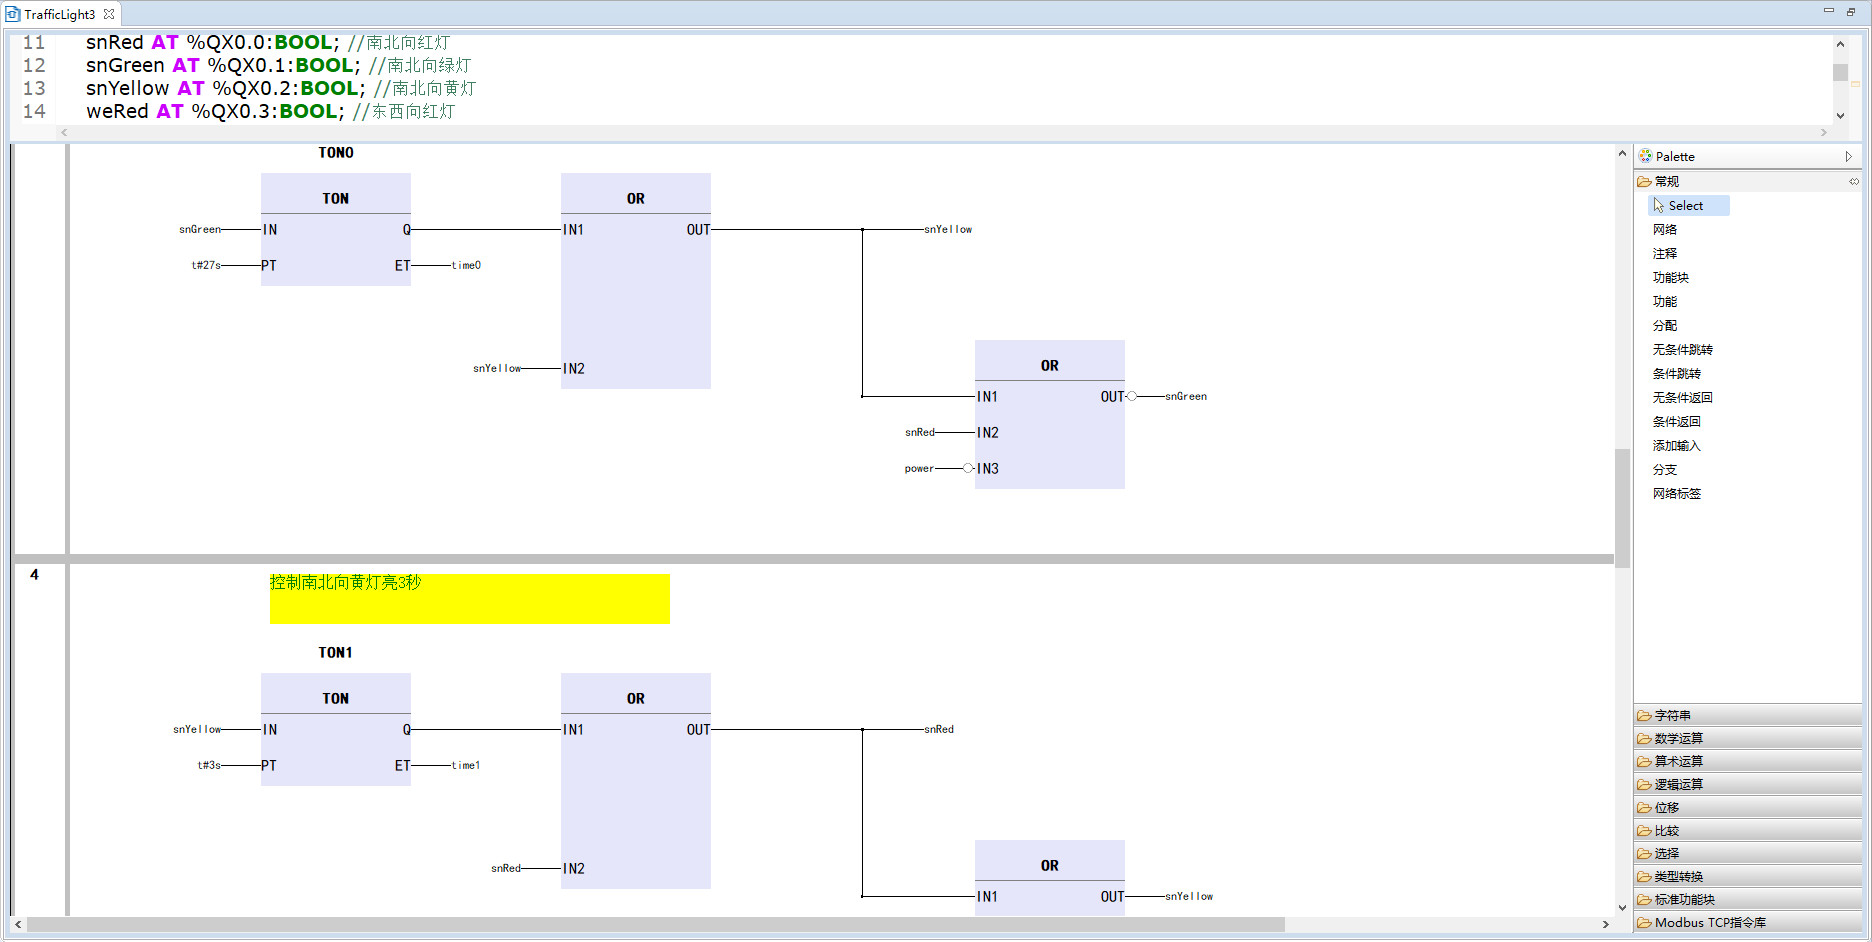1872x942 pixels.
Task: Expand the 数学运算 palette drawer
Action: coord(1678,739)
